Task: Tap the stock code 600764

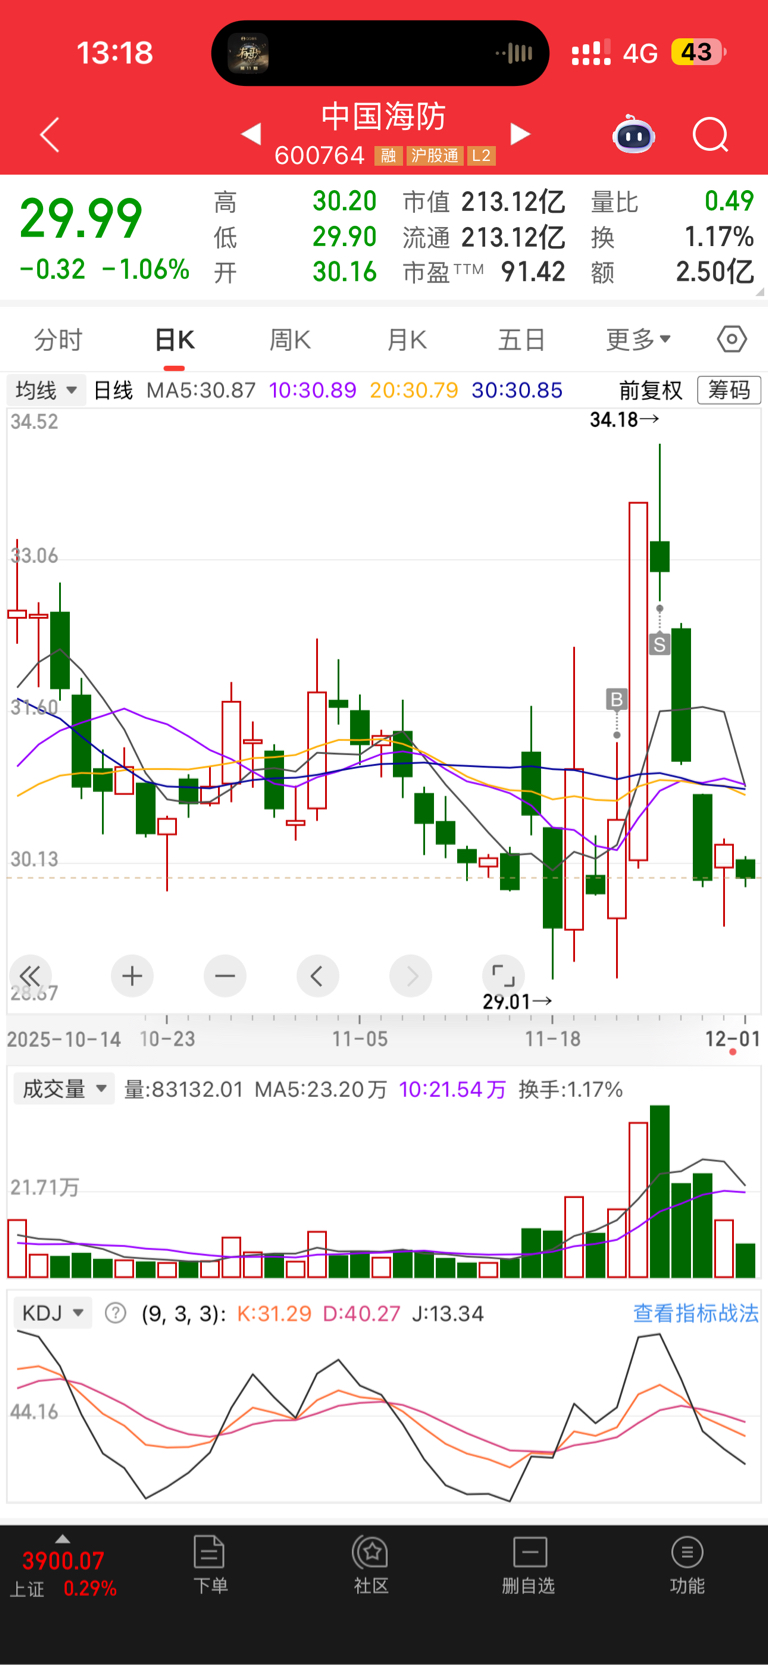Action: pyautogui.click(x=319, y=156)
